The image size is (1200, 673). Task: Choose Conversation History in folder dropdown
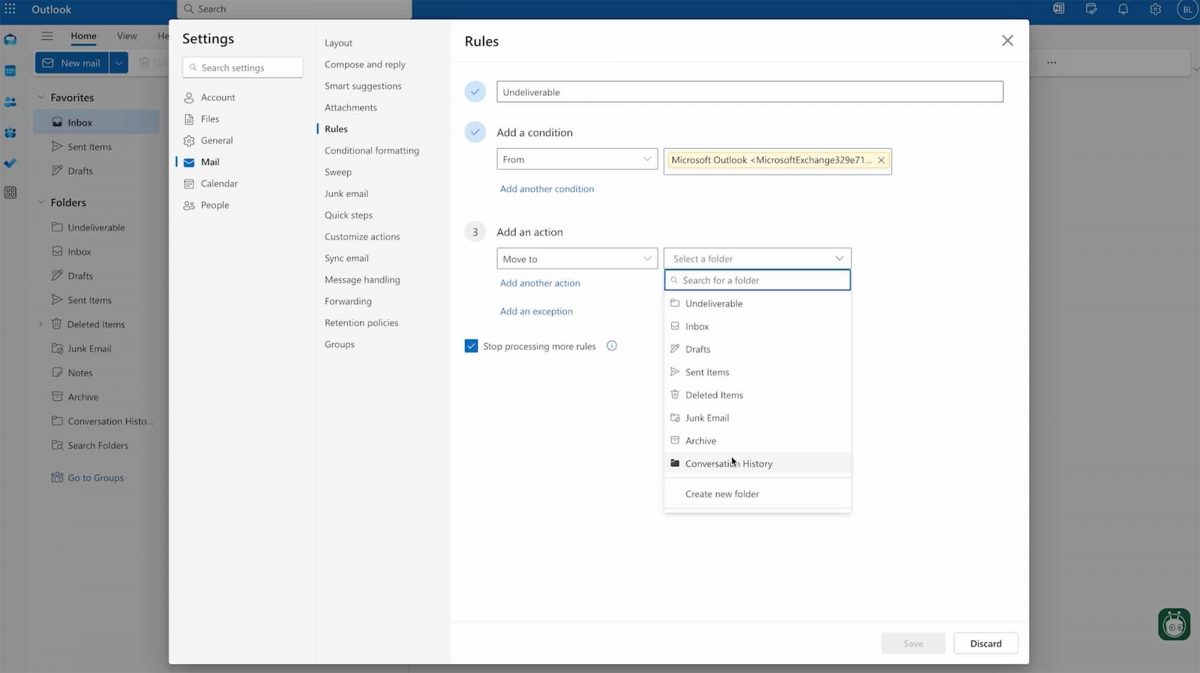coord(757,464)
